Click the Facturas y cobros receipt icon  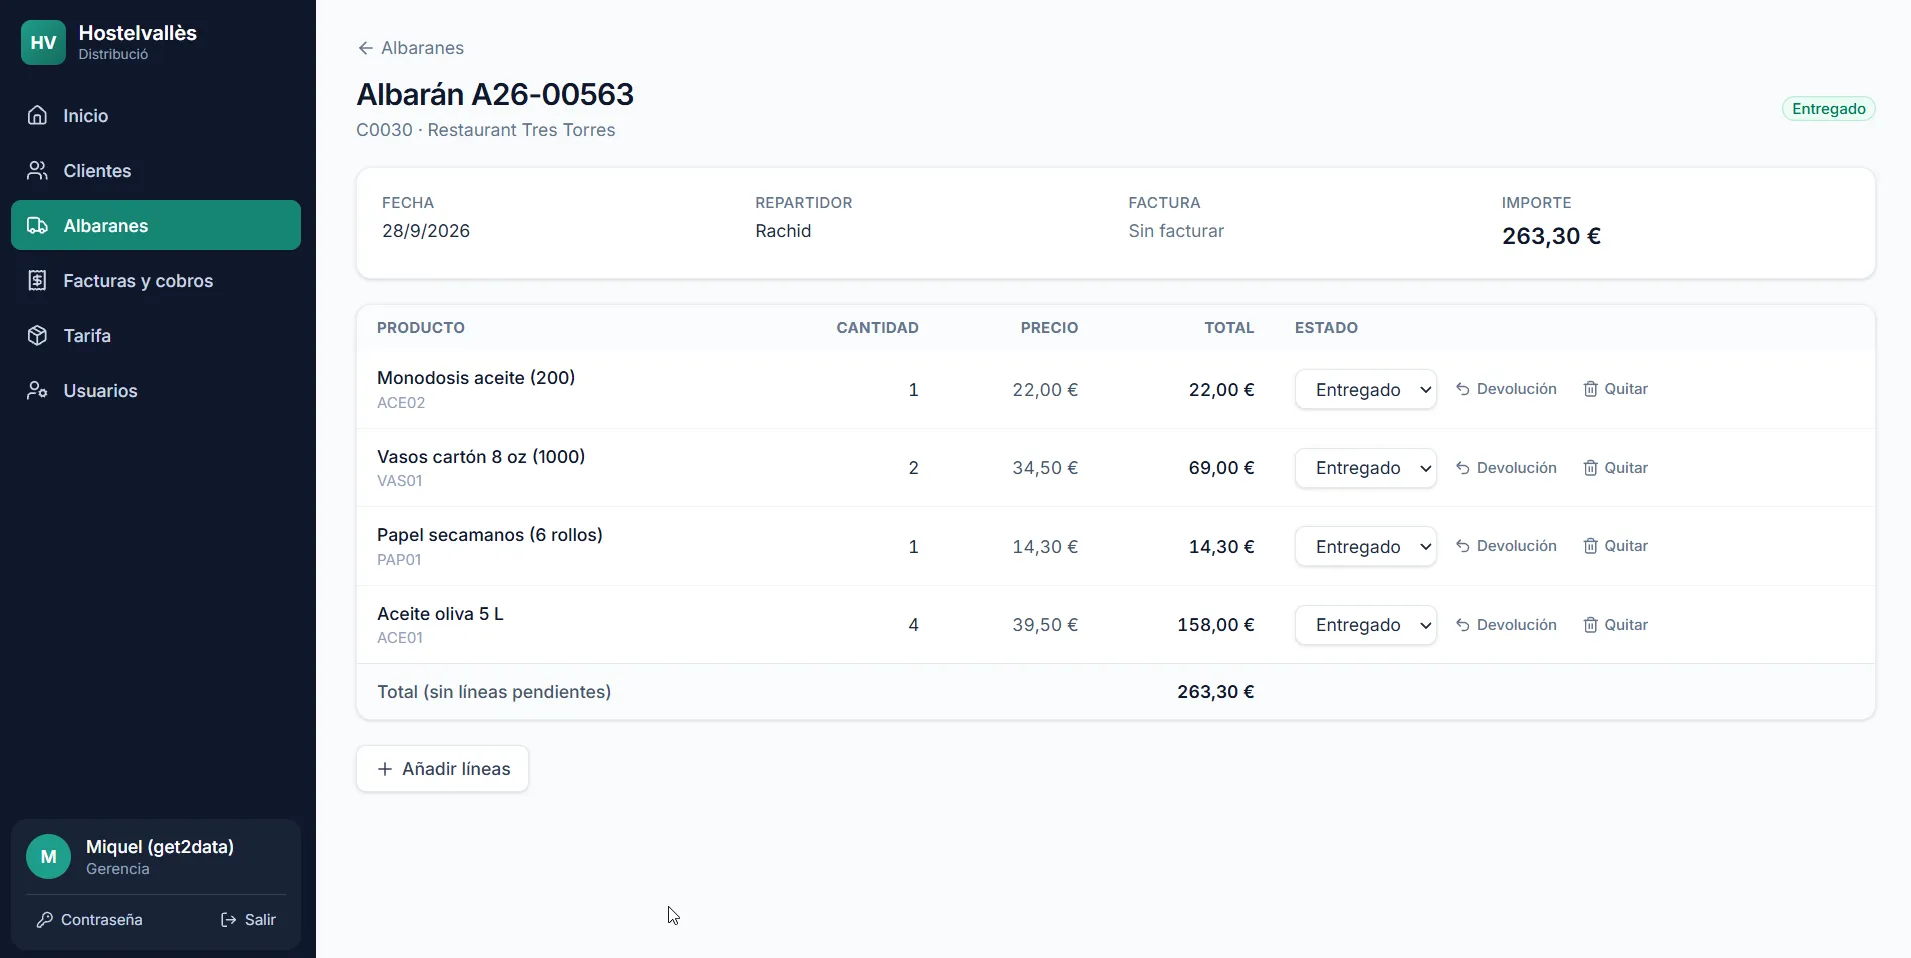point(37,280)
